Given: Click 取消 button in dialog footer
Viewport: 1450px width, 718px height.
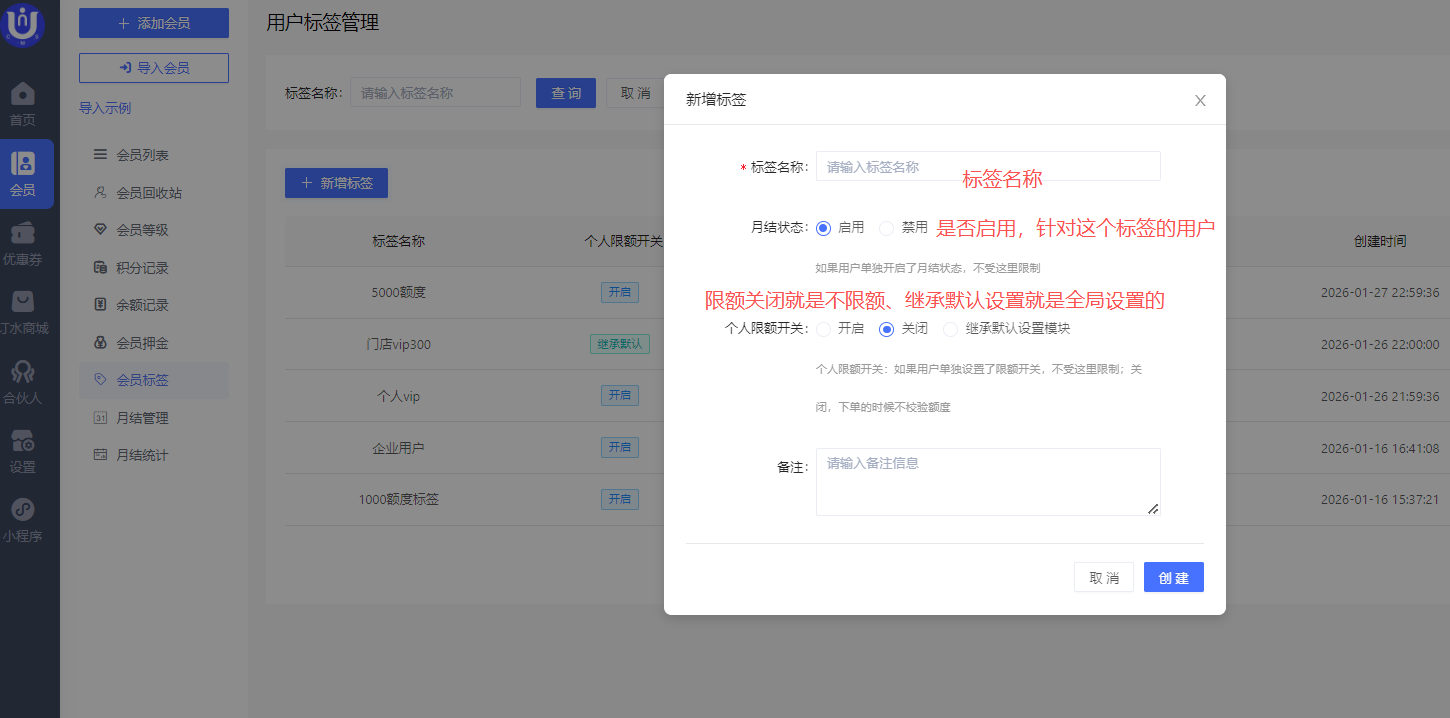Looking at the screenshot, I should click(x=1103, y=578).
